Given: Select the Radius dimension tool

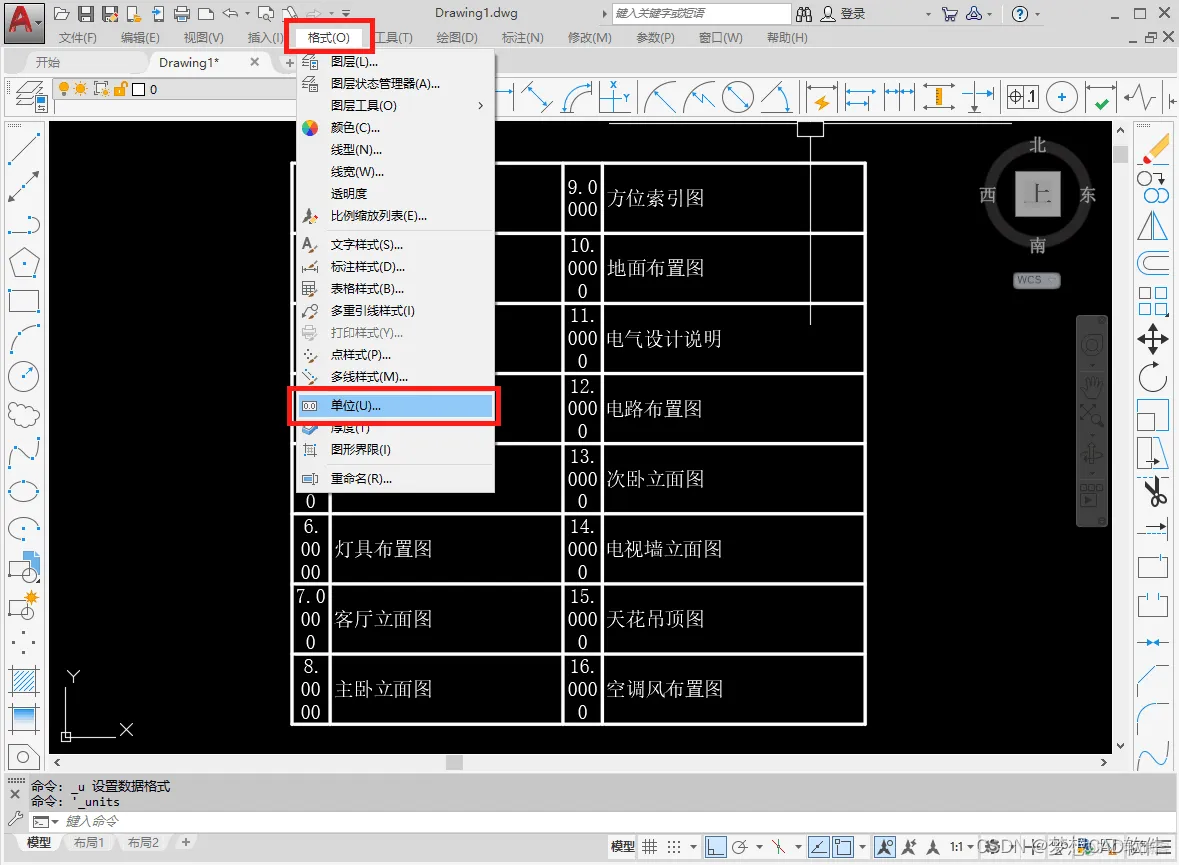Looking at the screenshot, I should tap(660, 97).
